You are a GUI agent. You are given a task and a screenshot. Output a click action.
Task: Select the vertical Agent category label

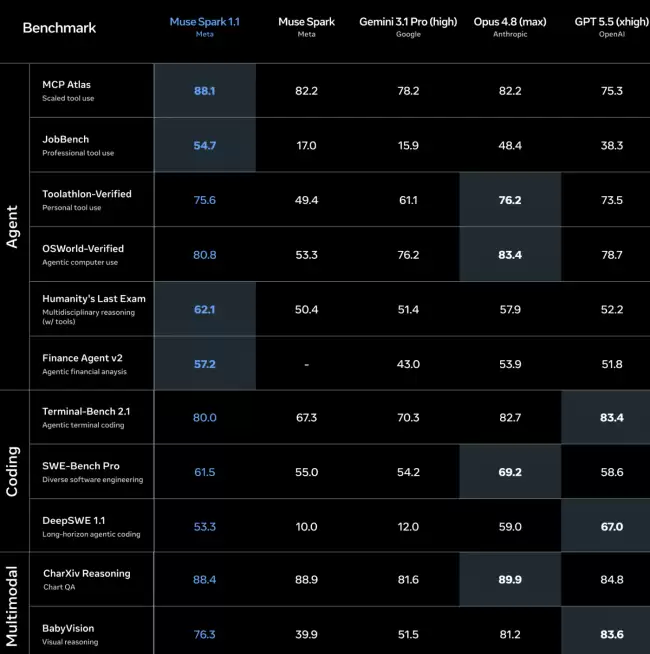pos(12,227)
